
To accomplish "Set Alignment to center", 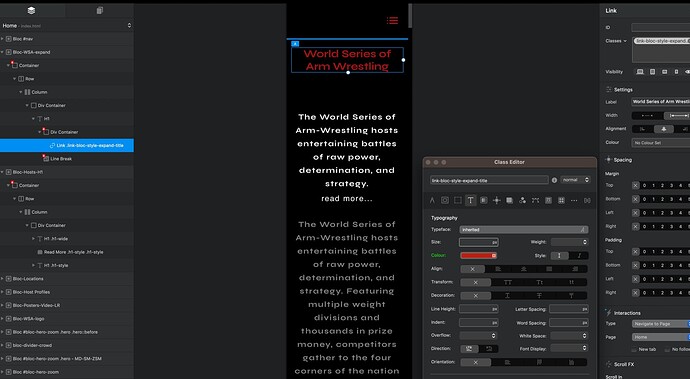I will point(664,129).
